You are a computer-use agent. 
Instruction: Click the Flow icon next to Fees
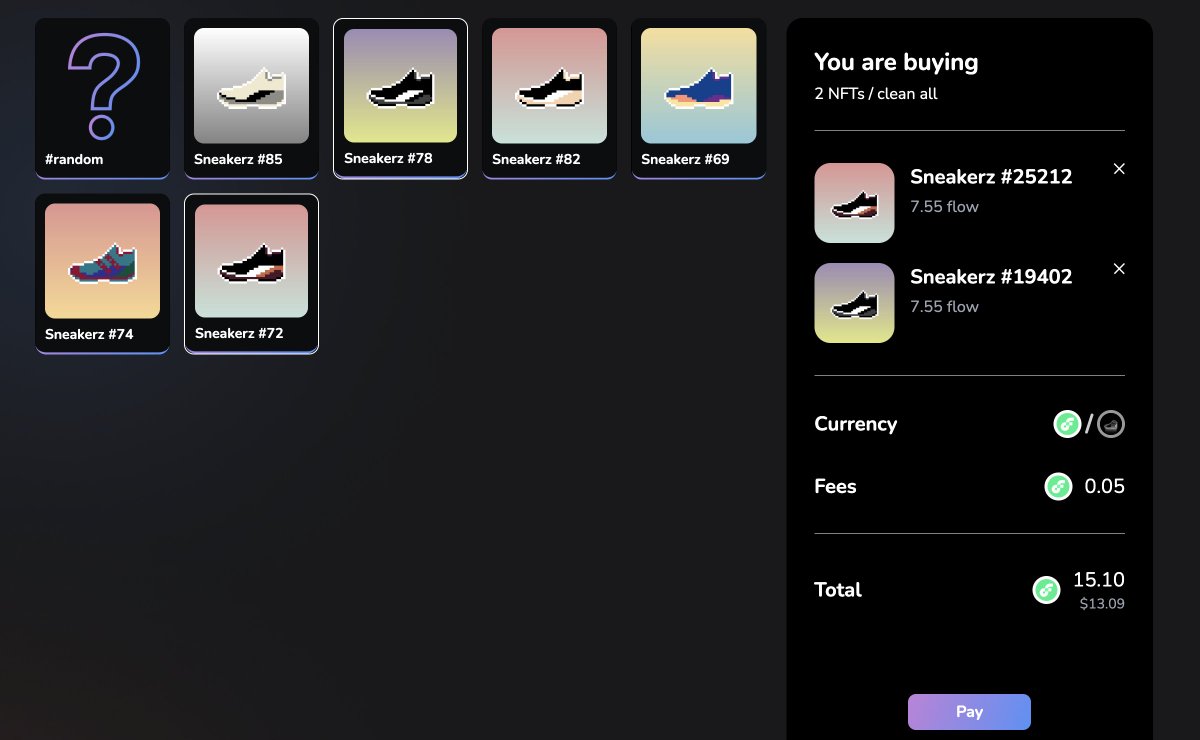point(1059,487)
